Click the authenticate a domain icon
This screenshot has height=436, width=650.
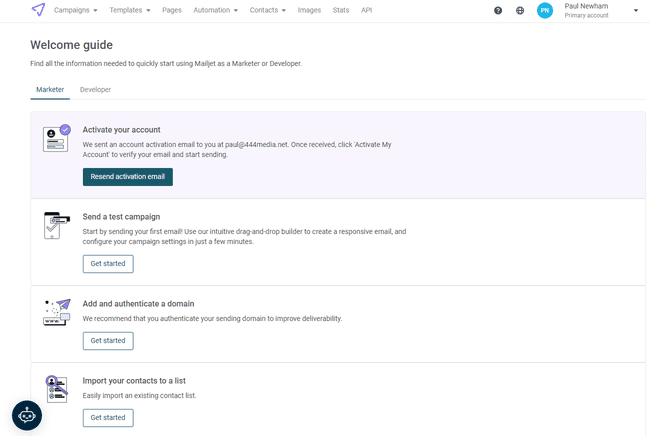click(x=57, y=312)
